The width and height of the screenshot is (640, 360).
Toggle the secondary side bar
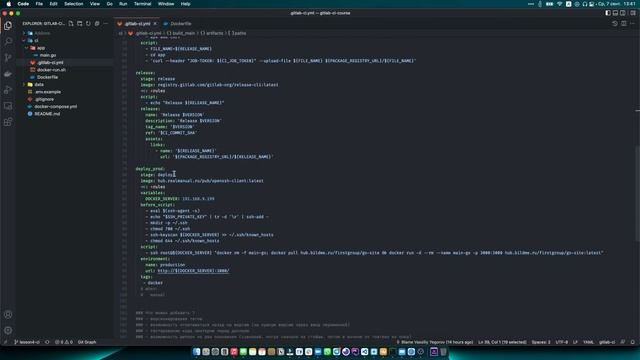tap(623, 13)
